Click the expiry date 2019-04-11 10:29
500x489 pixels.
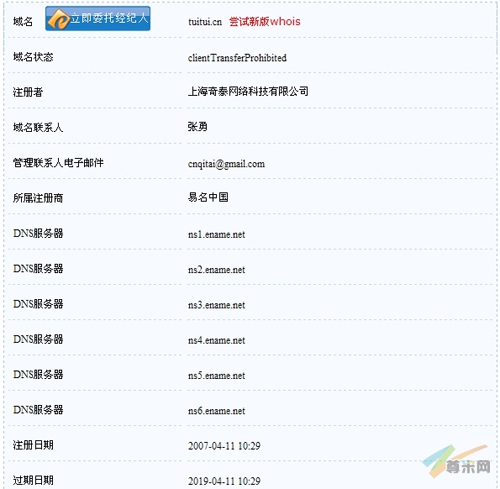point(224,481)
